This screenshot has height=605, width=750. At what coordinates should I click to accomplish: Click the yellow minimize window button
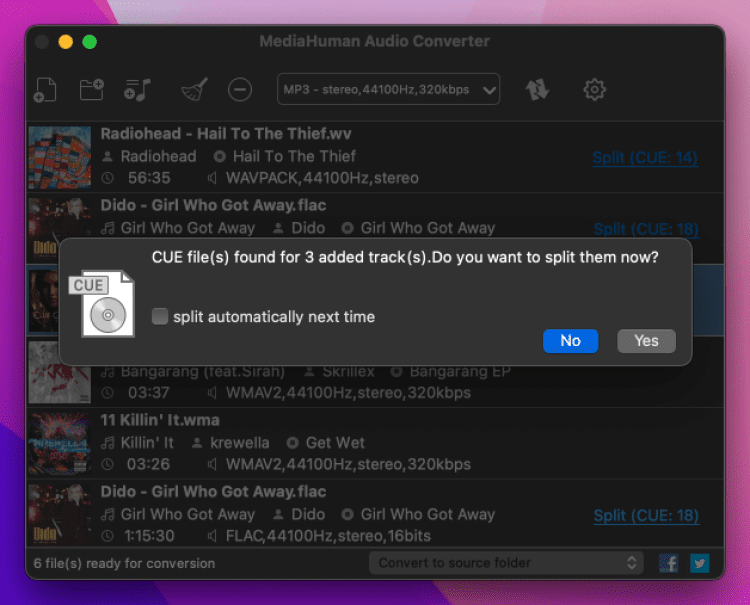coord(66,42)
